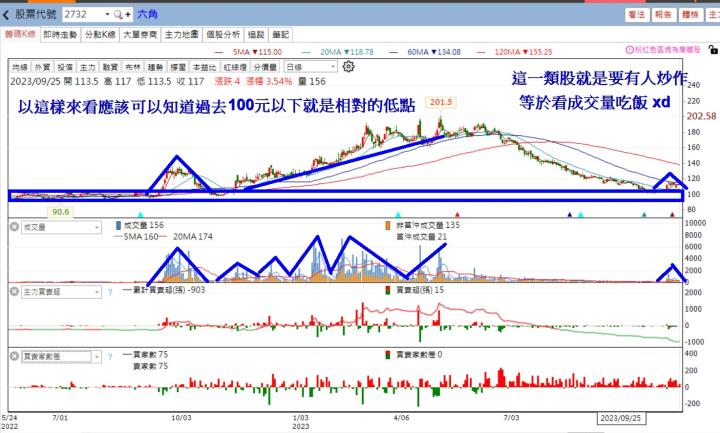Viewport: 720px width, 433px height.
Task: Click red triangle marker after 4/06
Action: pos(457,214)
